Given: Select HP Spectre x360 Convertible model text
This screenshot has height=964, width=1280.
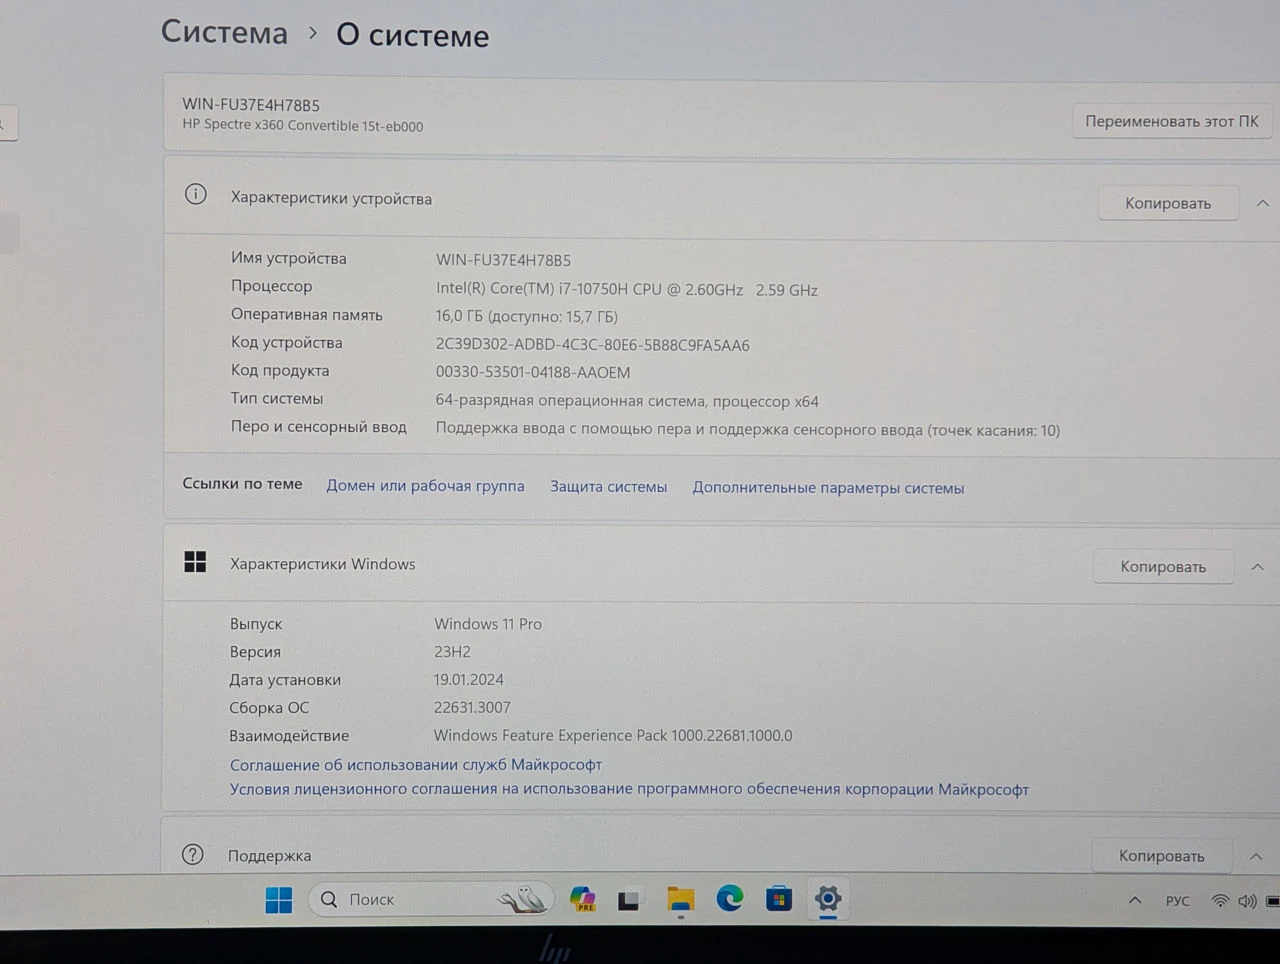Looking at the screenshot, I should point(302,126).
